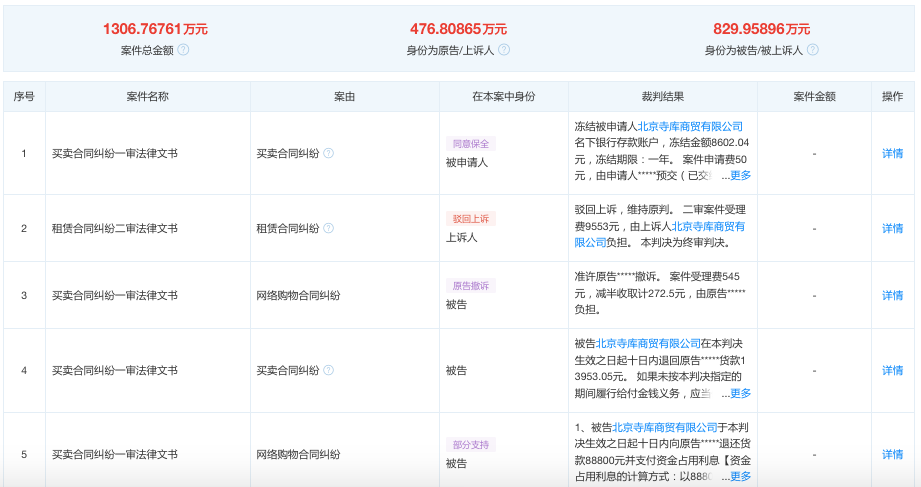Click help icon beside 案件总金额
The image size is (921, 487).
coord(183,50)
